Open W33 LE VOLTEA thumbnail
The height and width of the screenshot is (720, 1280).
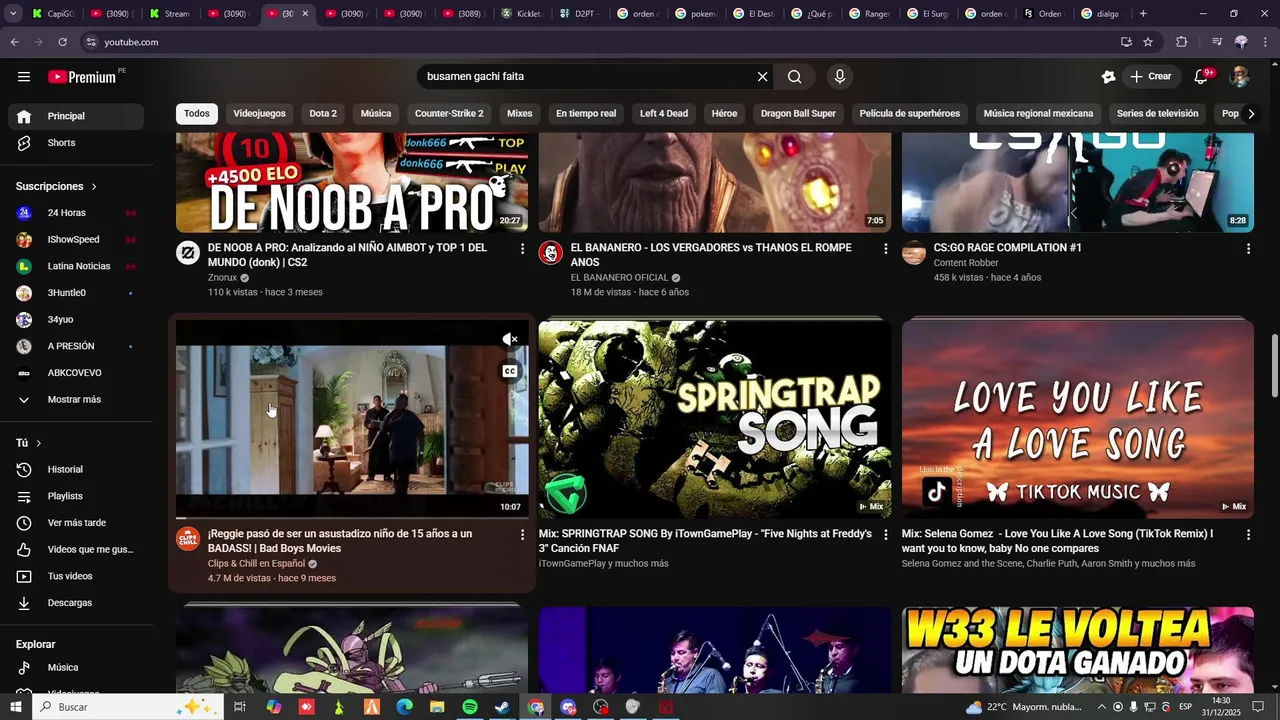tap(1078, 650)
